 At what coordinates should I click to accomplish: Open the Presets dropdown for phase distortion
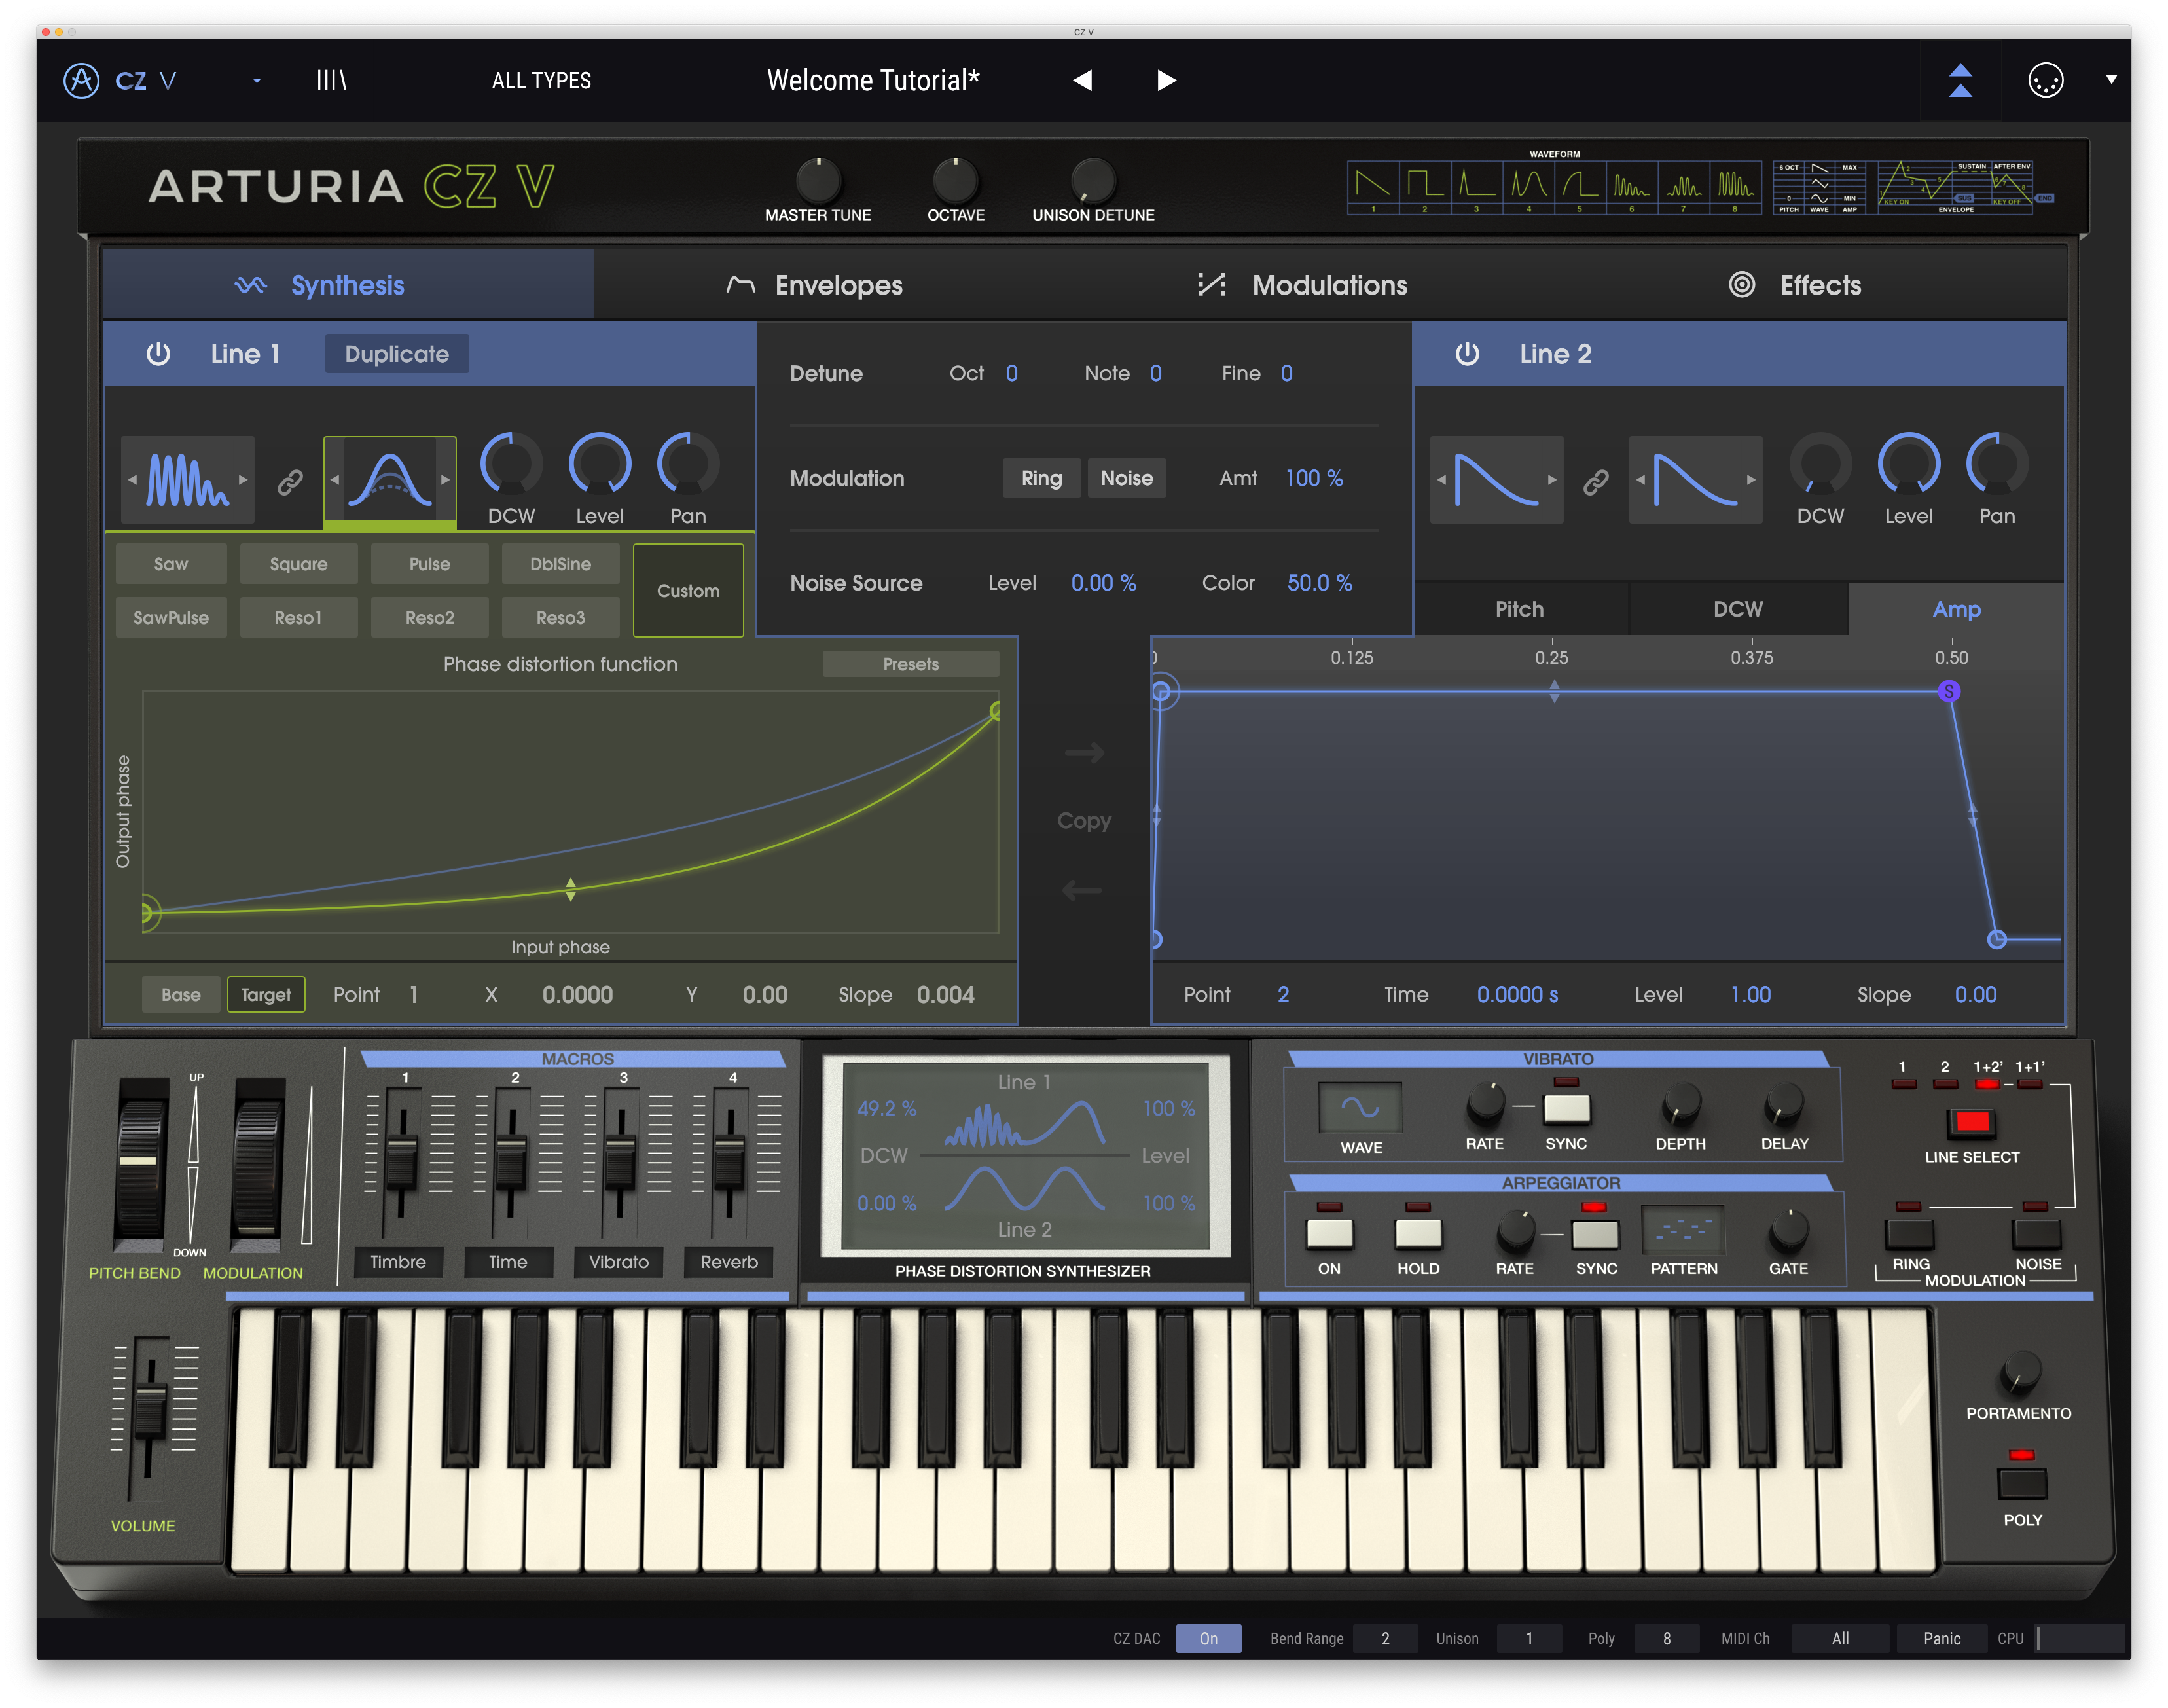(910, 664)
